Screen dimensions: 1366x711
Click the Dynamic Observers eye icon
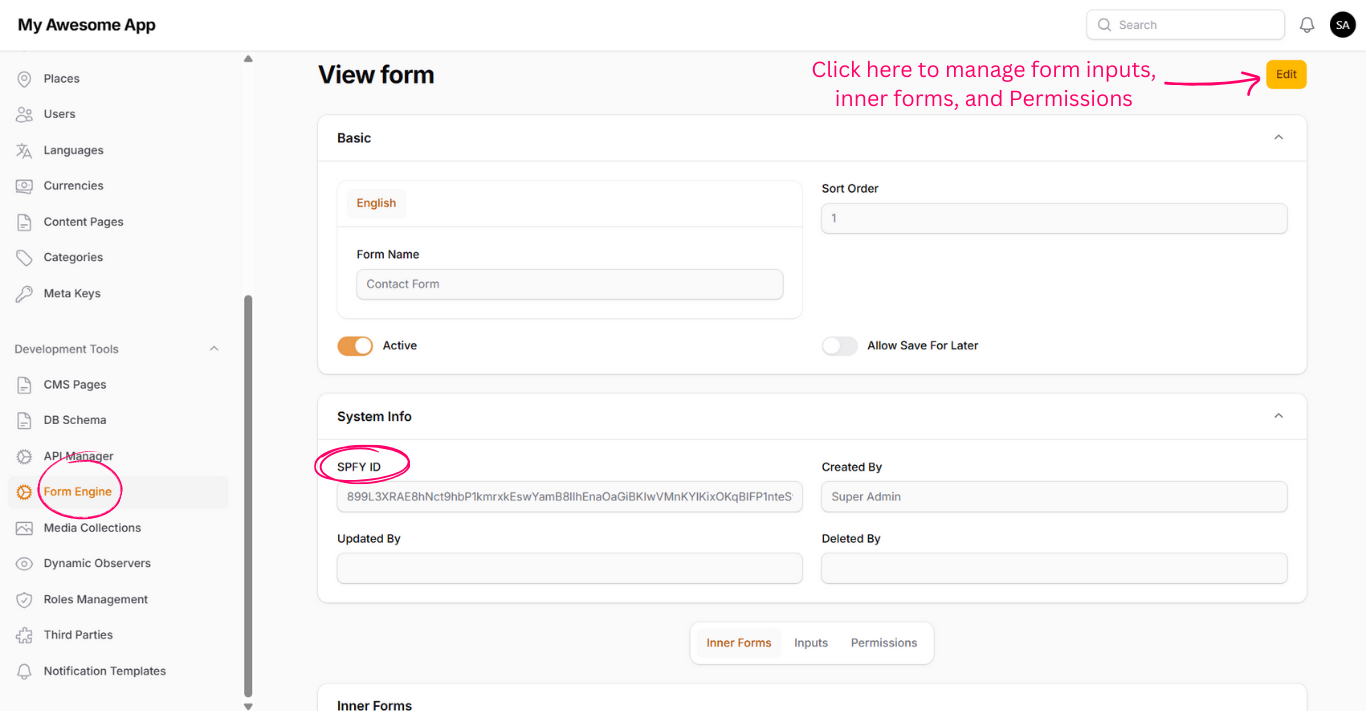click(24, 564)
